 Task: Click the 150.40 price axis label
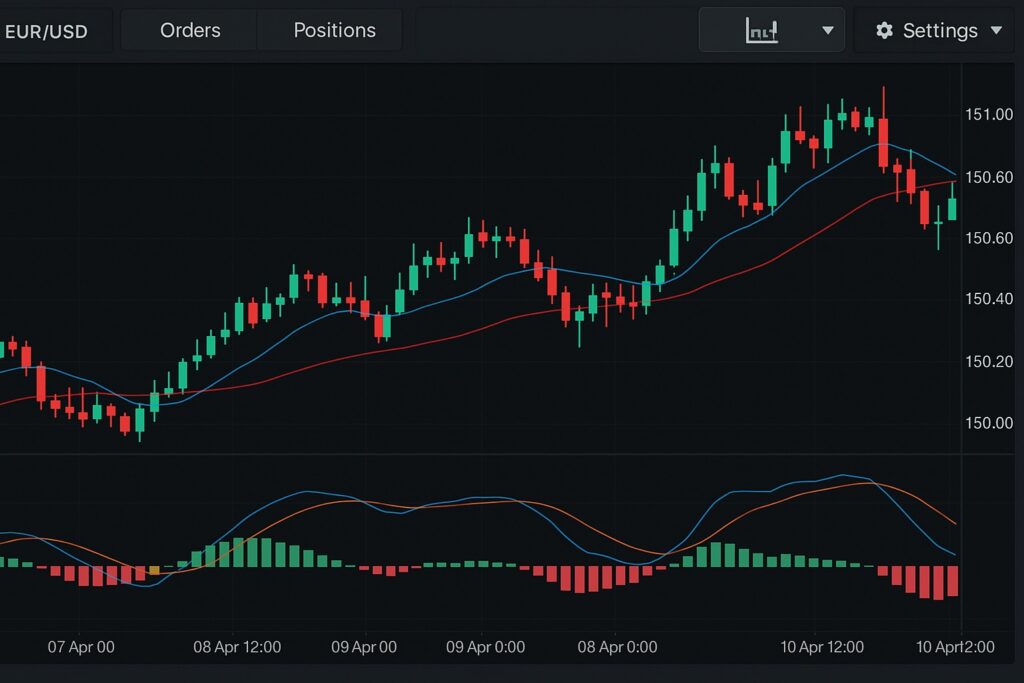pyautogui.click(x=989, y=299)
